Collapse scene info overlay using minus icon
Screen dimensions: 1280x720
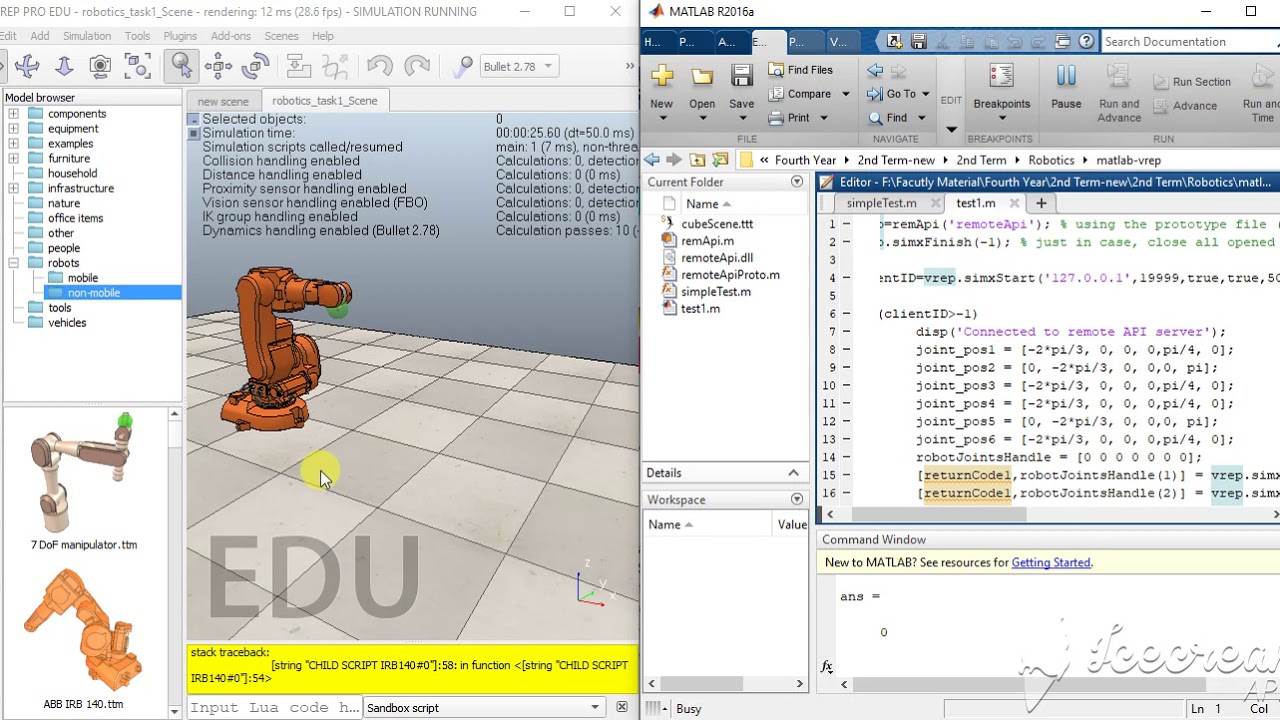pyautogui.click(x=194, y=119)
